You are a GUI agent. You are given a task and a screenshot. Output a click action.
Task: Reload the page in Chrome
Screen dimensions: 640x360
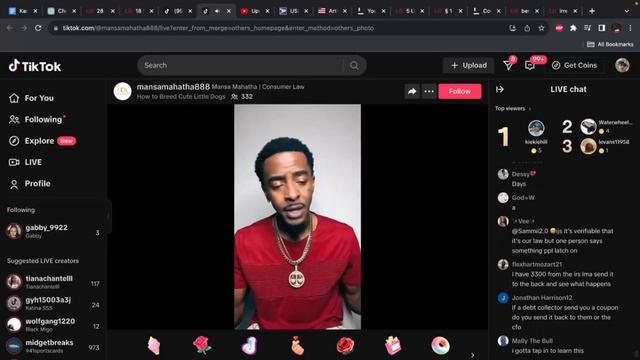[x=38, y=28]
